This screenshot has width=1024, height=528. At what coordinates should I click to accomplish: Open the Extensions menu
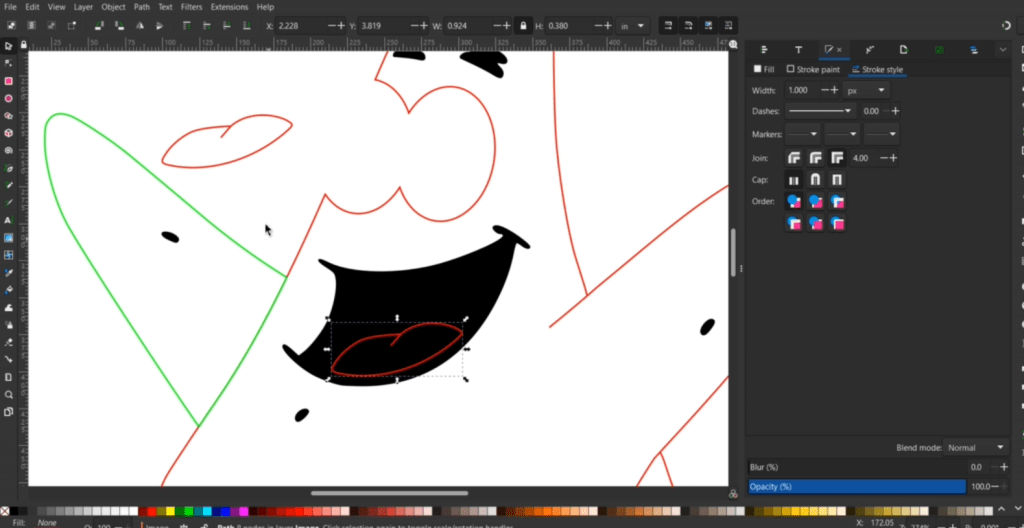tap(228, 7)
